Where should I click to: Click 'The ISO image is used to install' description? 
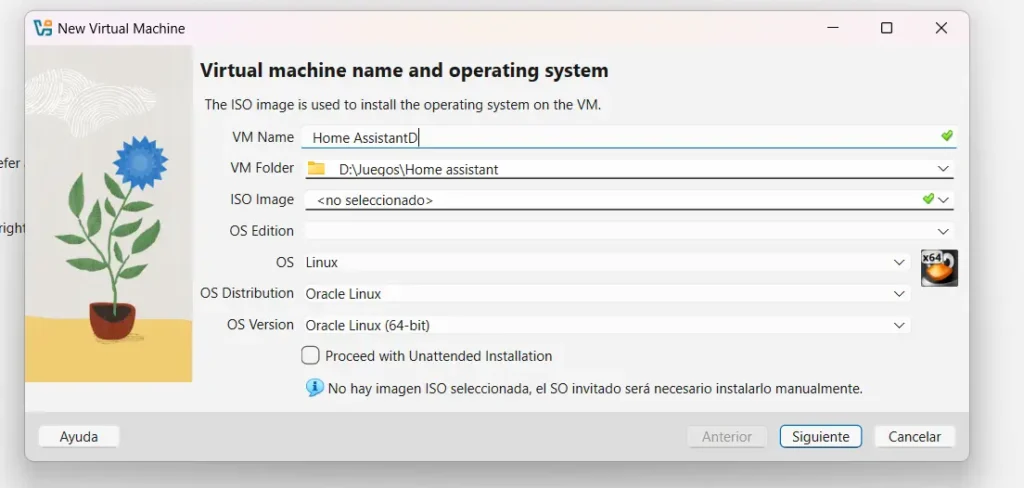pos(403,105)
